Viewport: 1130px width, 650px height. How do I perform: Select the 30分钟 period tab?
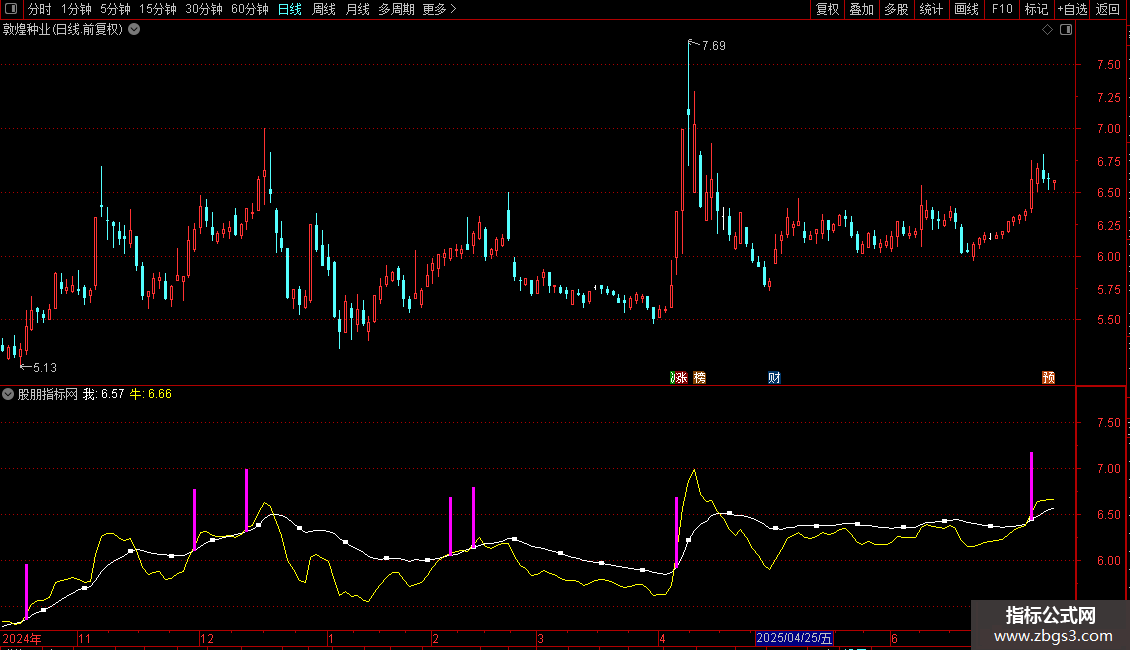[204, 9]
